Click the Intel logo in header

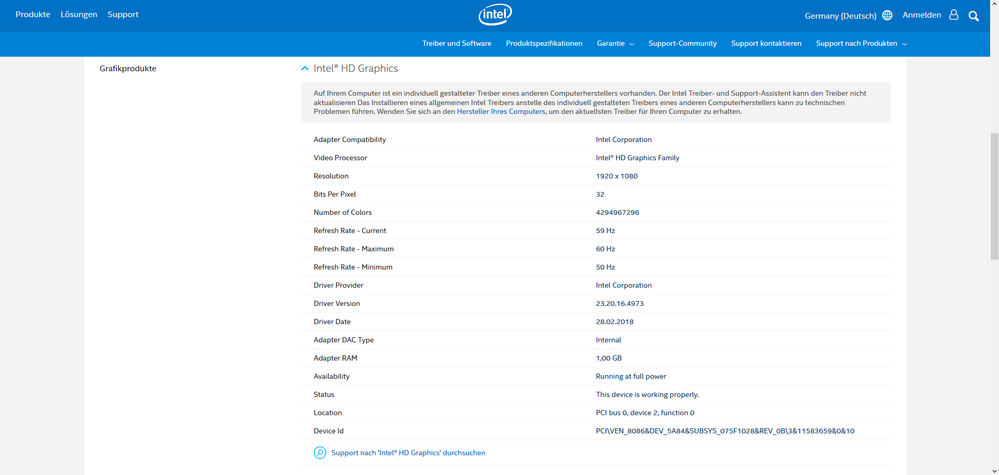pos(495,15)
